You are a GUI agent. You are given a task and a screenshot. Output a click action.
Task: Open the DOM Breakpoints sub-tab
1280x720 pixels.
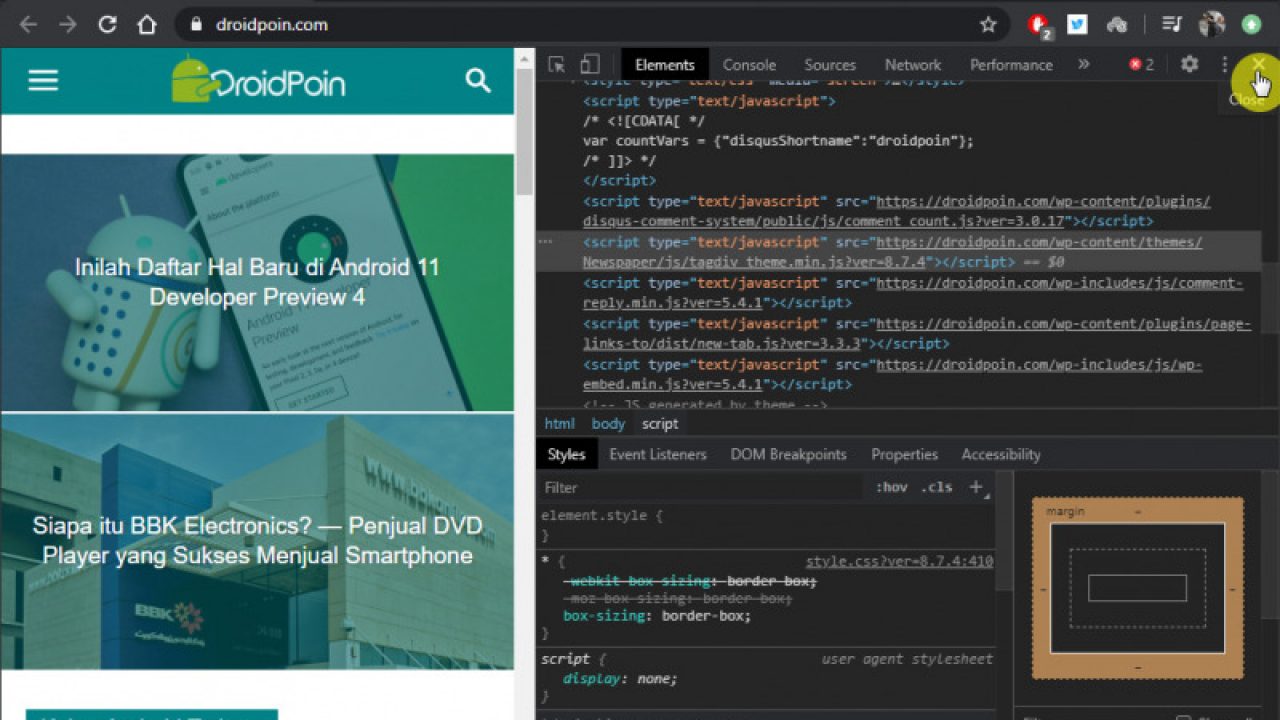[x=788, y=454]
